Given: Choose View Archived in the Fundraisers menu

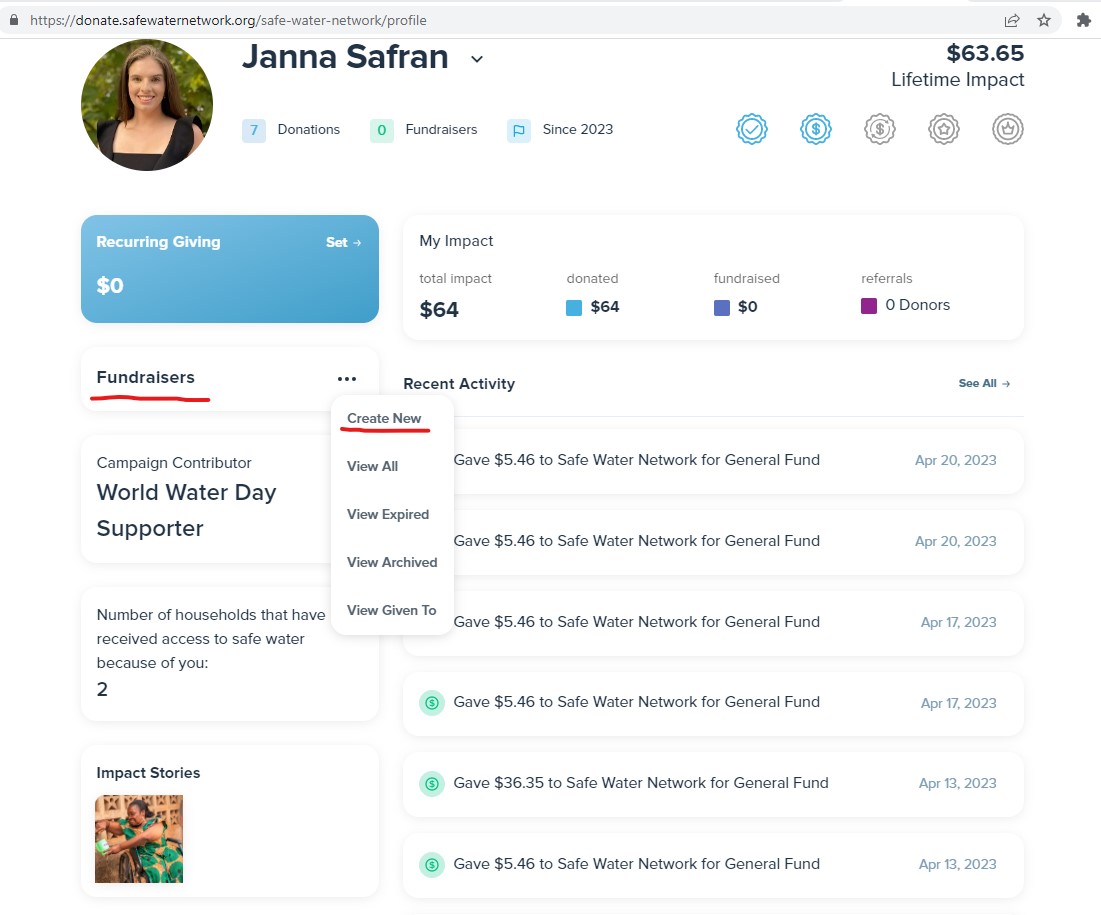Looking at the screenshot, I should (x=392, y=562).
